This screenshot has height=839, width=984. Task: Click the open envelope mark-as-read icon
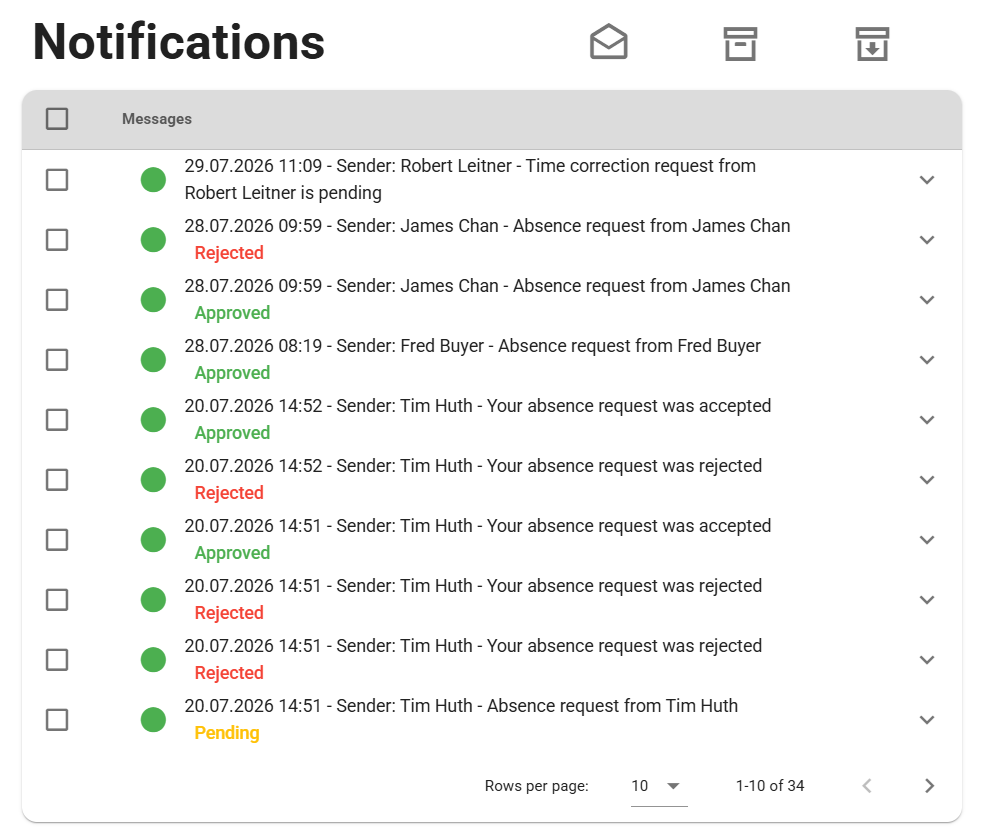608,43
